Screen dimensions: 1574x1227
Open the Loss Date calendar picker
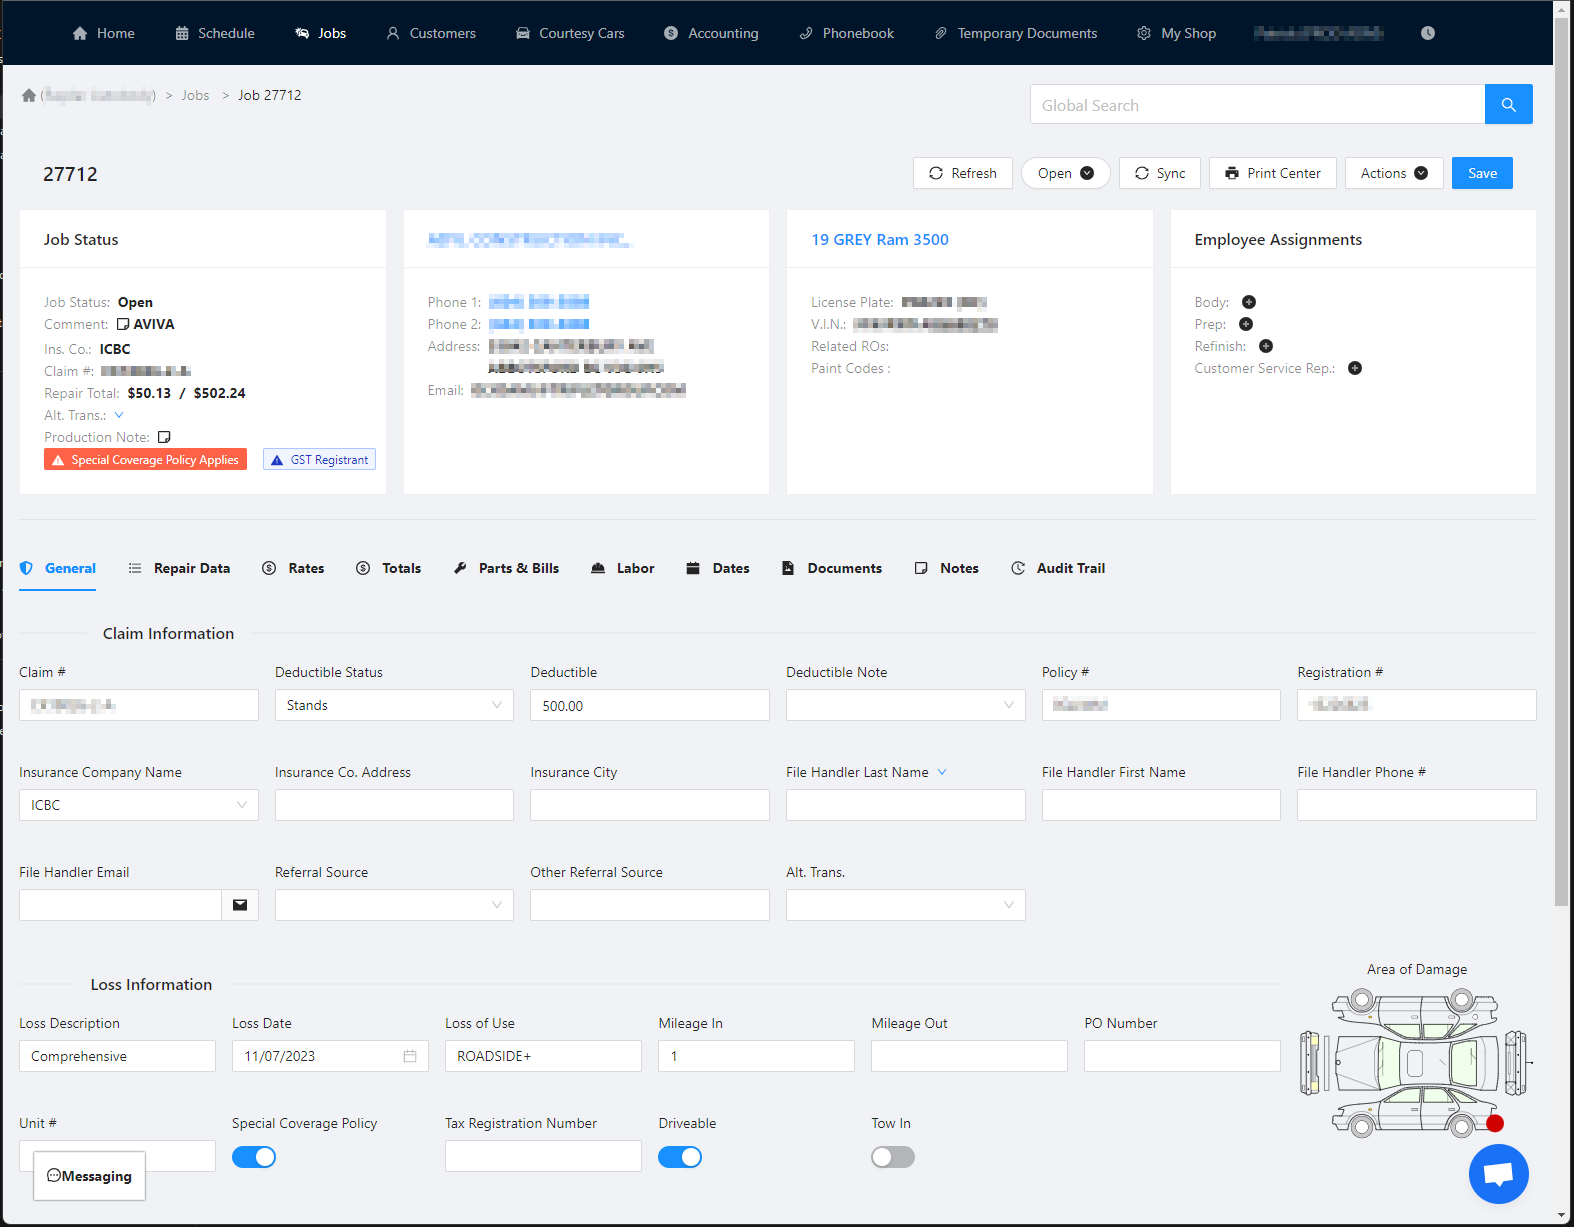coord(410,1056)
